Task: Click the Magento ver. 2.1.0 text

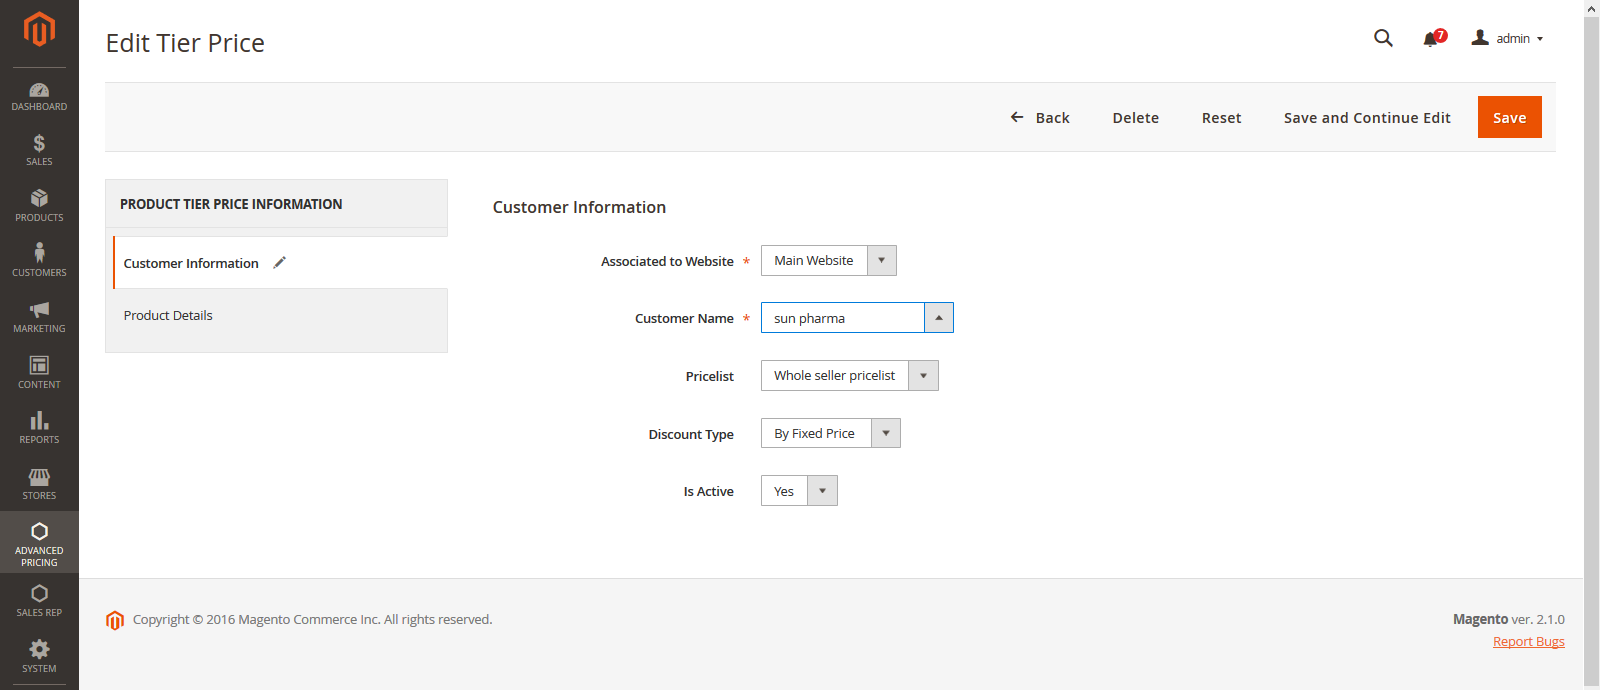Action: tap(1508, 620)
